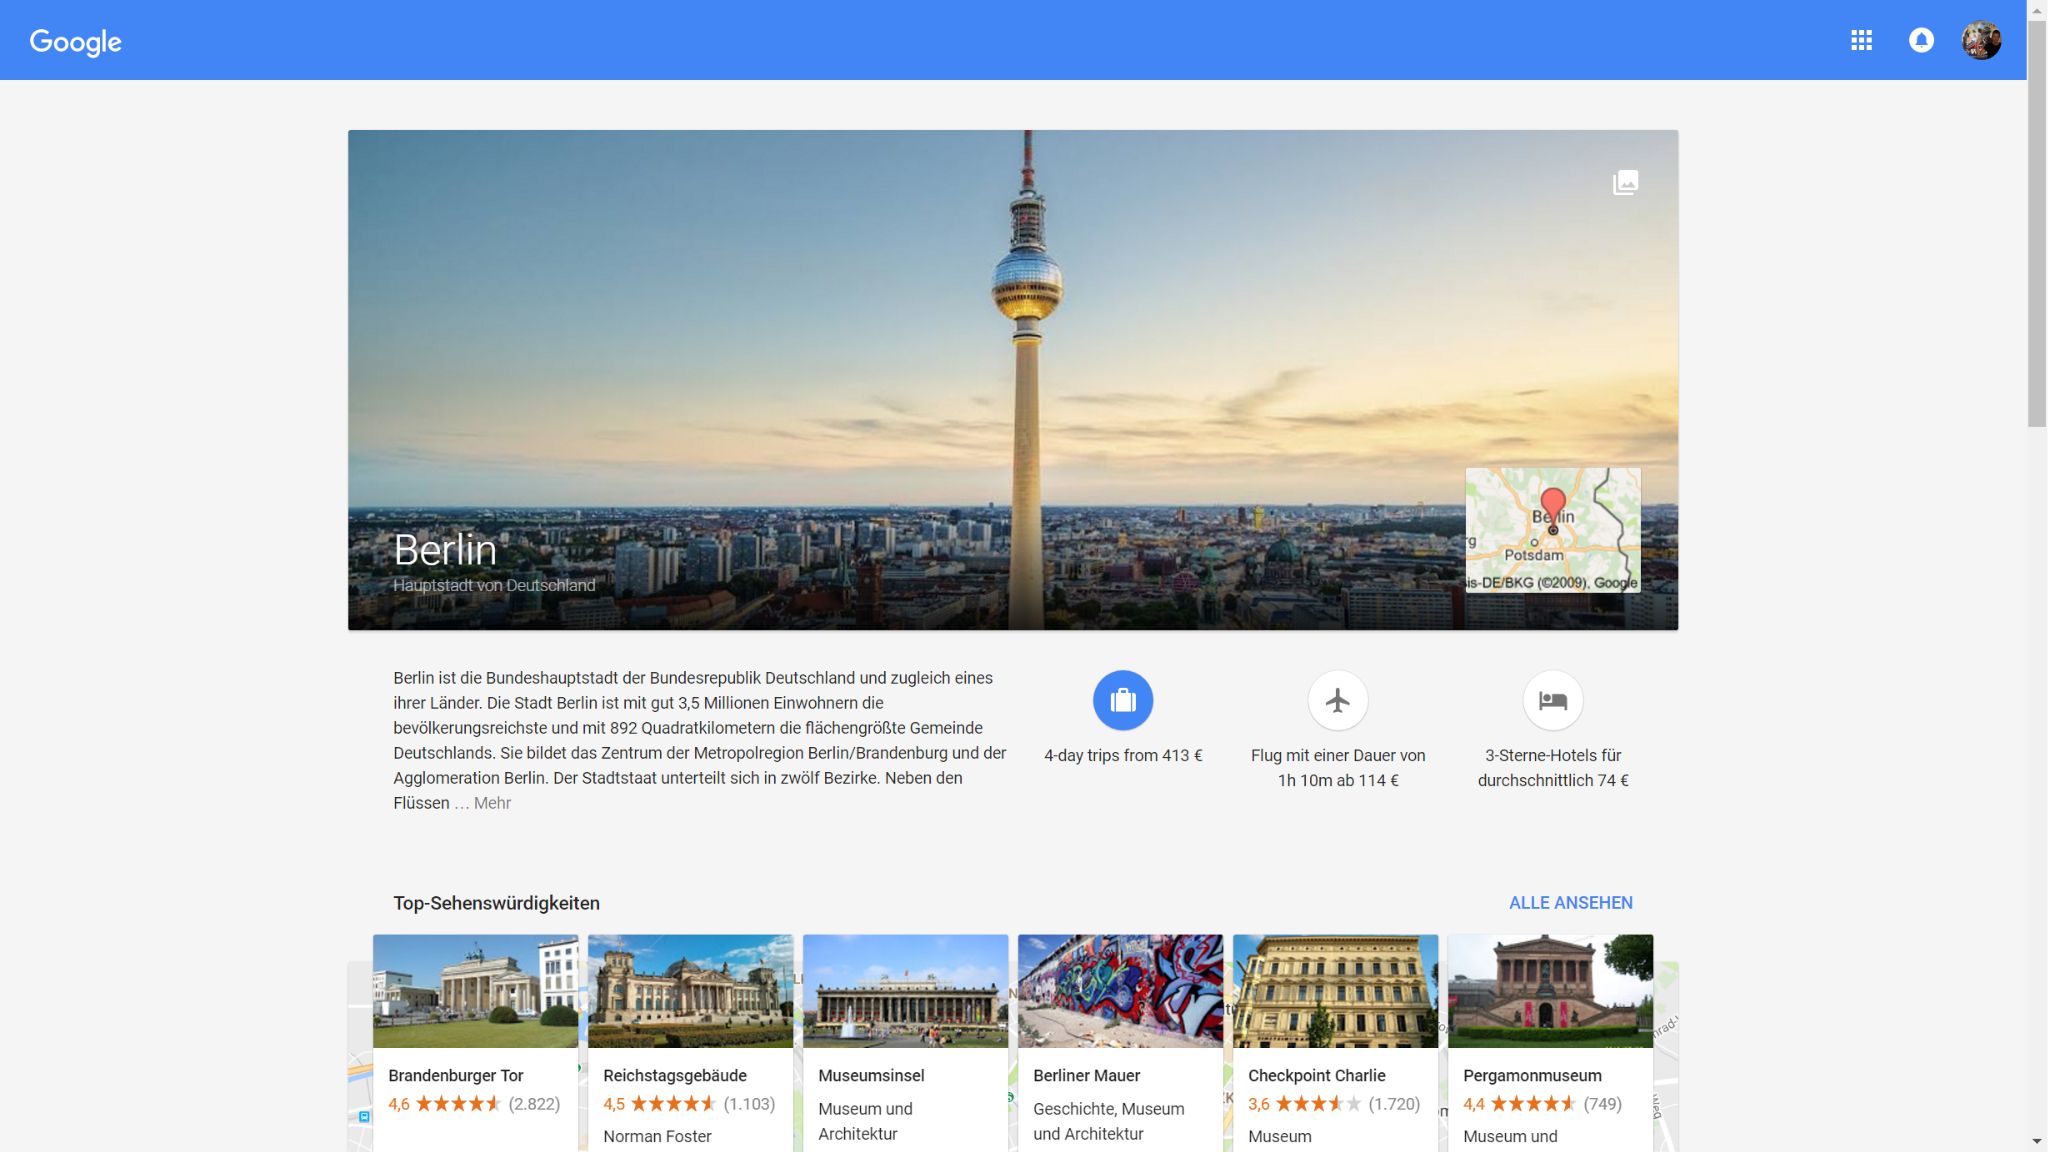Viewport: 2048px width, 1152px height.
Task: Click 4-day trips from 413 € text
Action: pos(1123,756)
